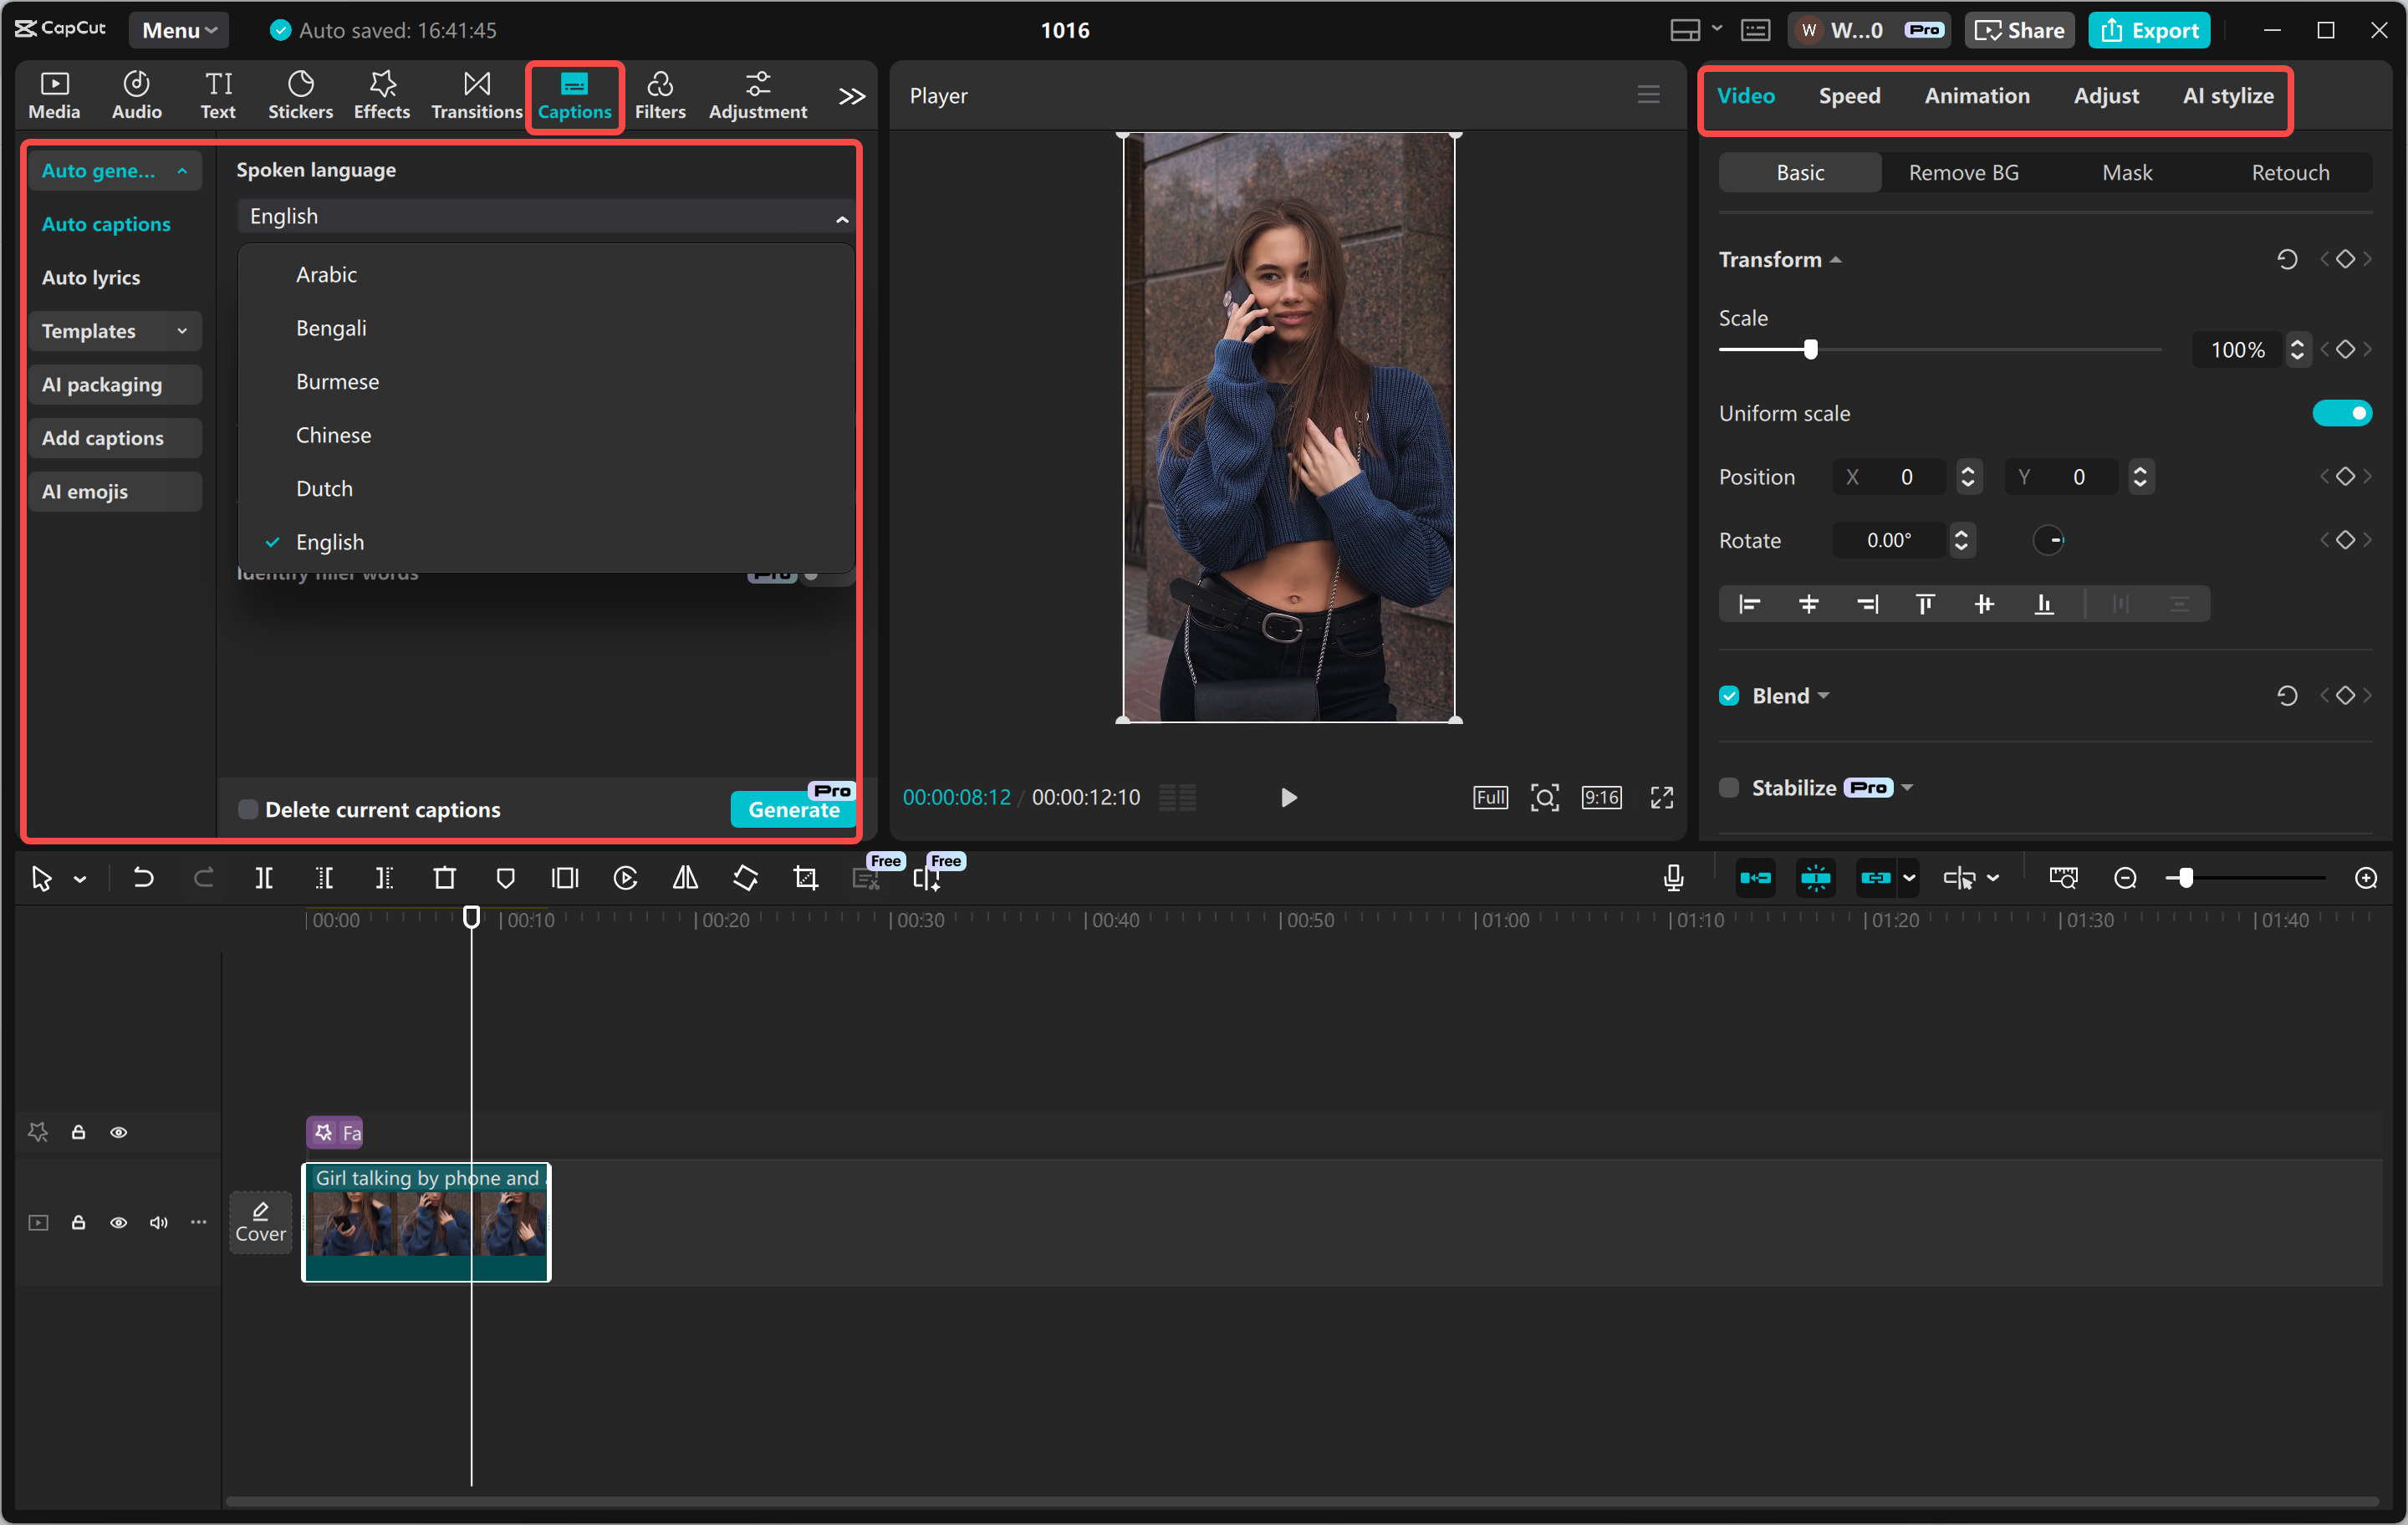2408x1525 pixels.
Task: Toggle the Uniform scale switch
Action: pyautogui.click(x=2341, y=413)
